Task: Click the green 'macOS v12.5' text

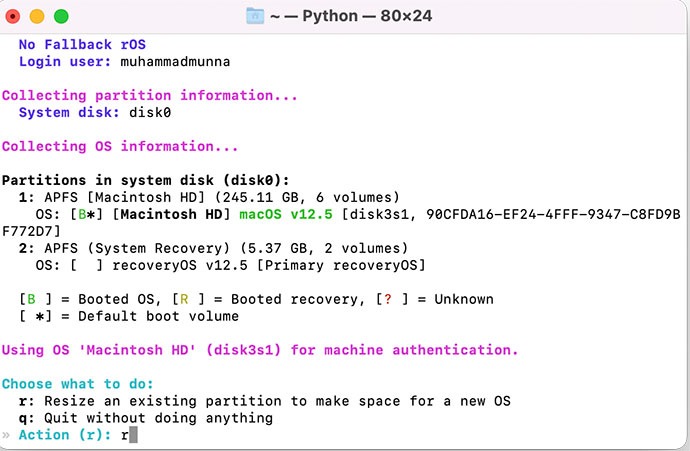Action: point(286,214)
